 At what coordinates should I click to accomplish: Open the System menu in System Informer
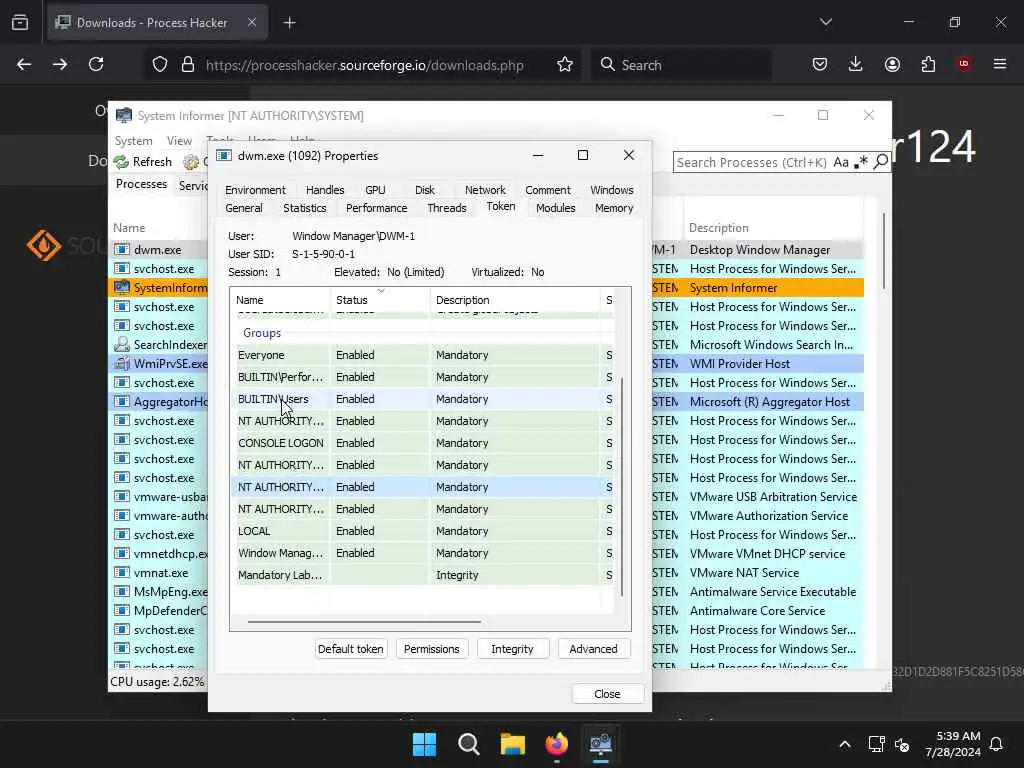coord(133,140)
